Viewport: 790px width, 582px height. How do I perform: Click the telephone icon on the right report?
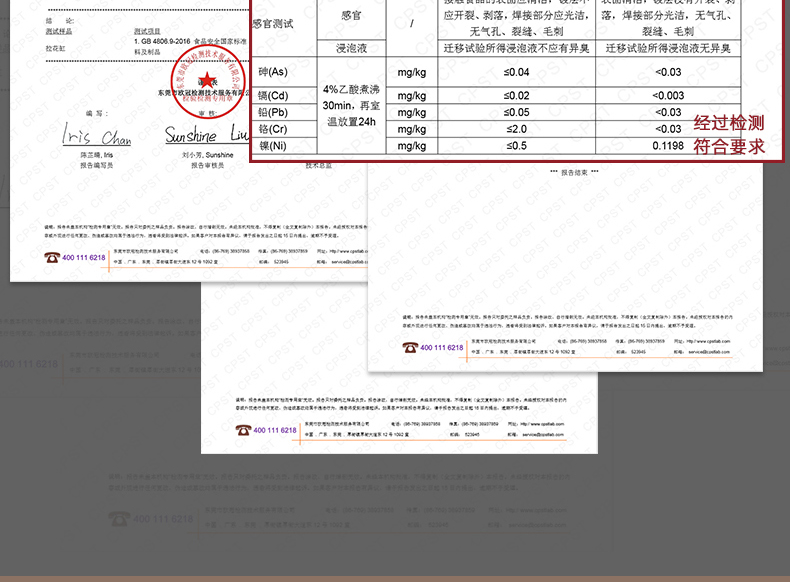(410, 347)
